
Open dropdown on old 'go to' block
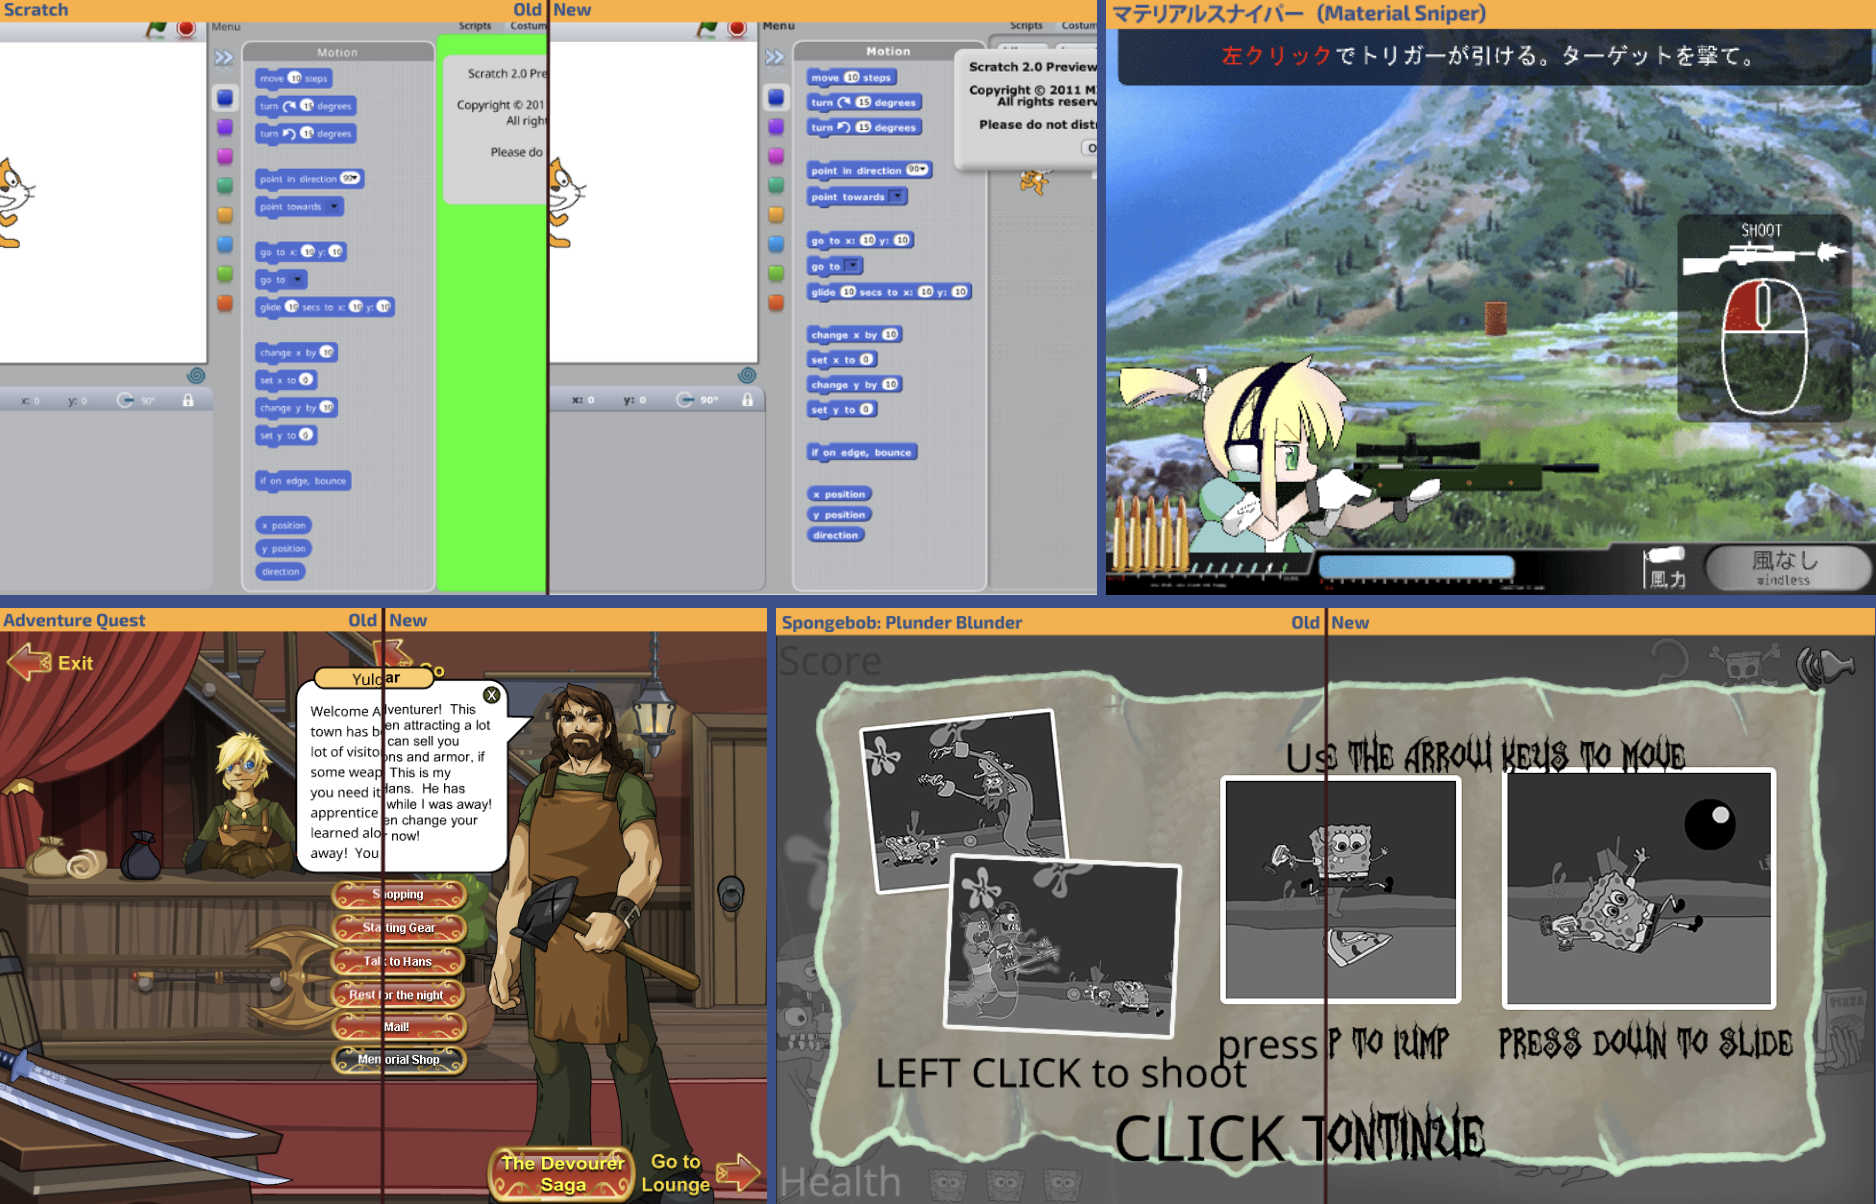click(x=297, y=280)
